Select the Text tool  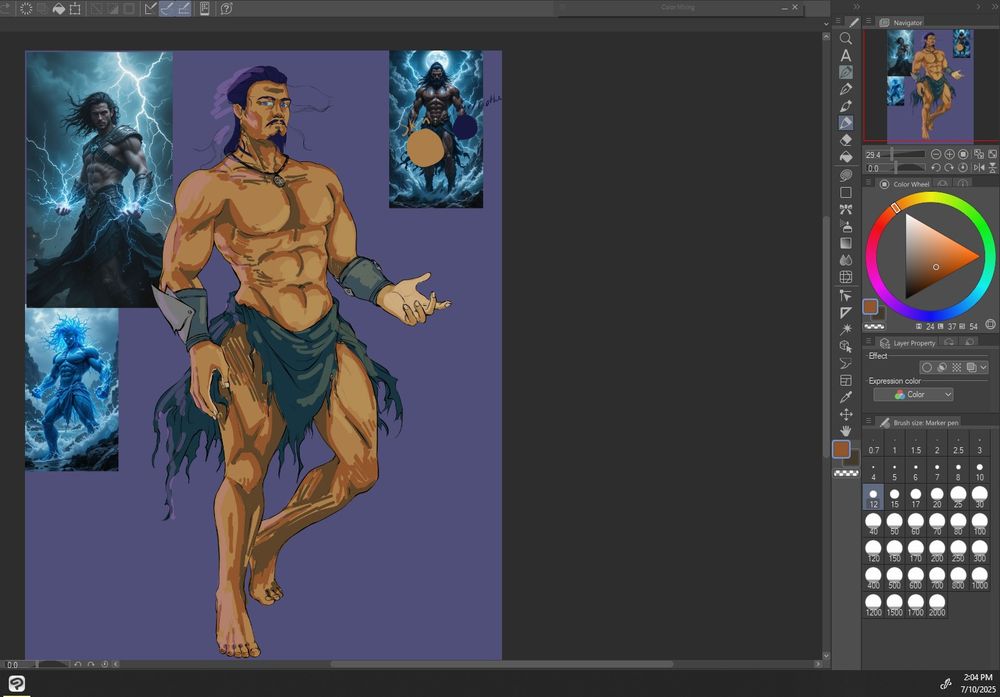[846, 56]
